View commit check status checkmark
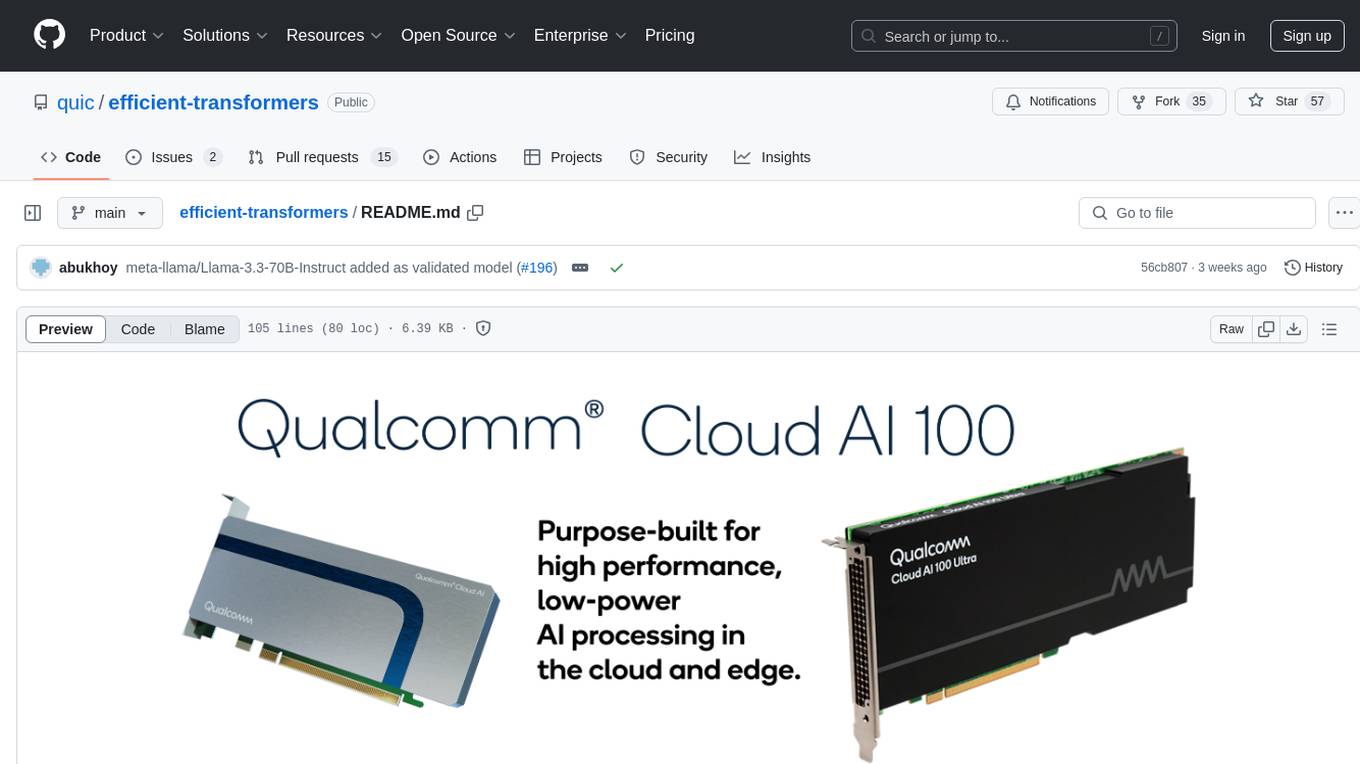This screenshot has width=1360, height=764. coord(617,268)
